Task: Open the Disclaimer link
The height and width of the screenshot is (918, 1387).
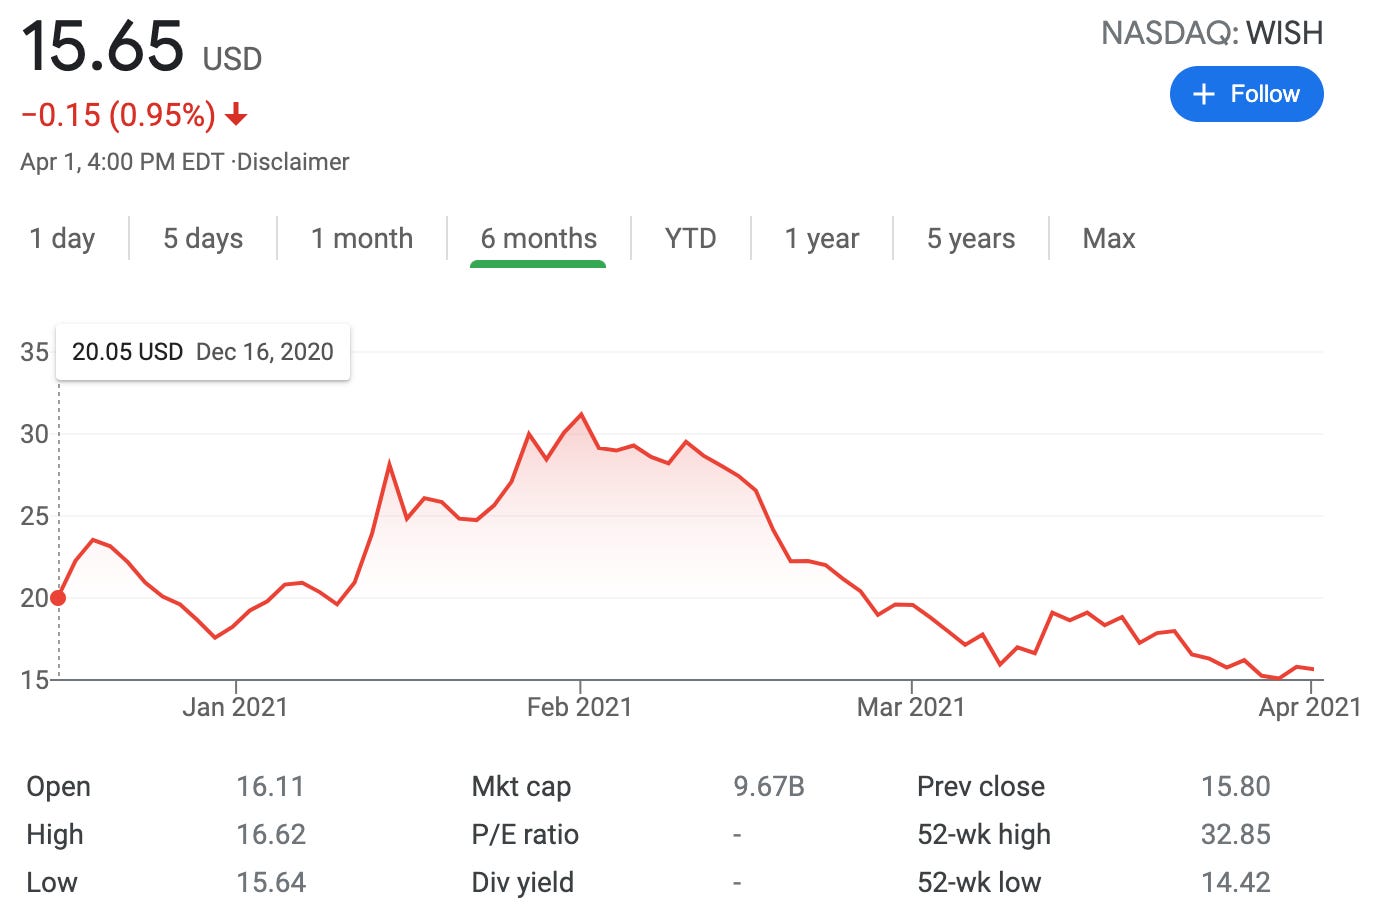Action: pyautogui.click(x=293, y=162)
